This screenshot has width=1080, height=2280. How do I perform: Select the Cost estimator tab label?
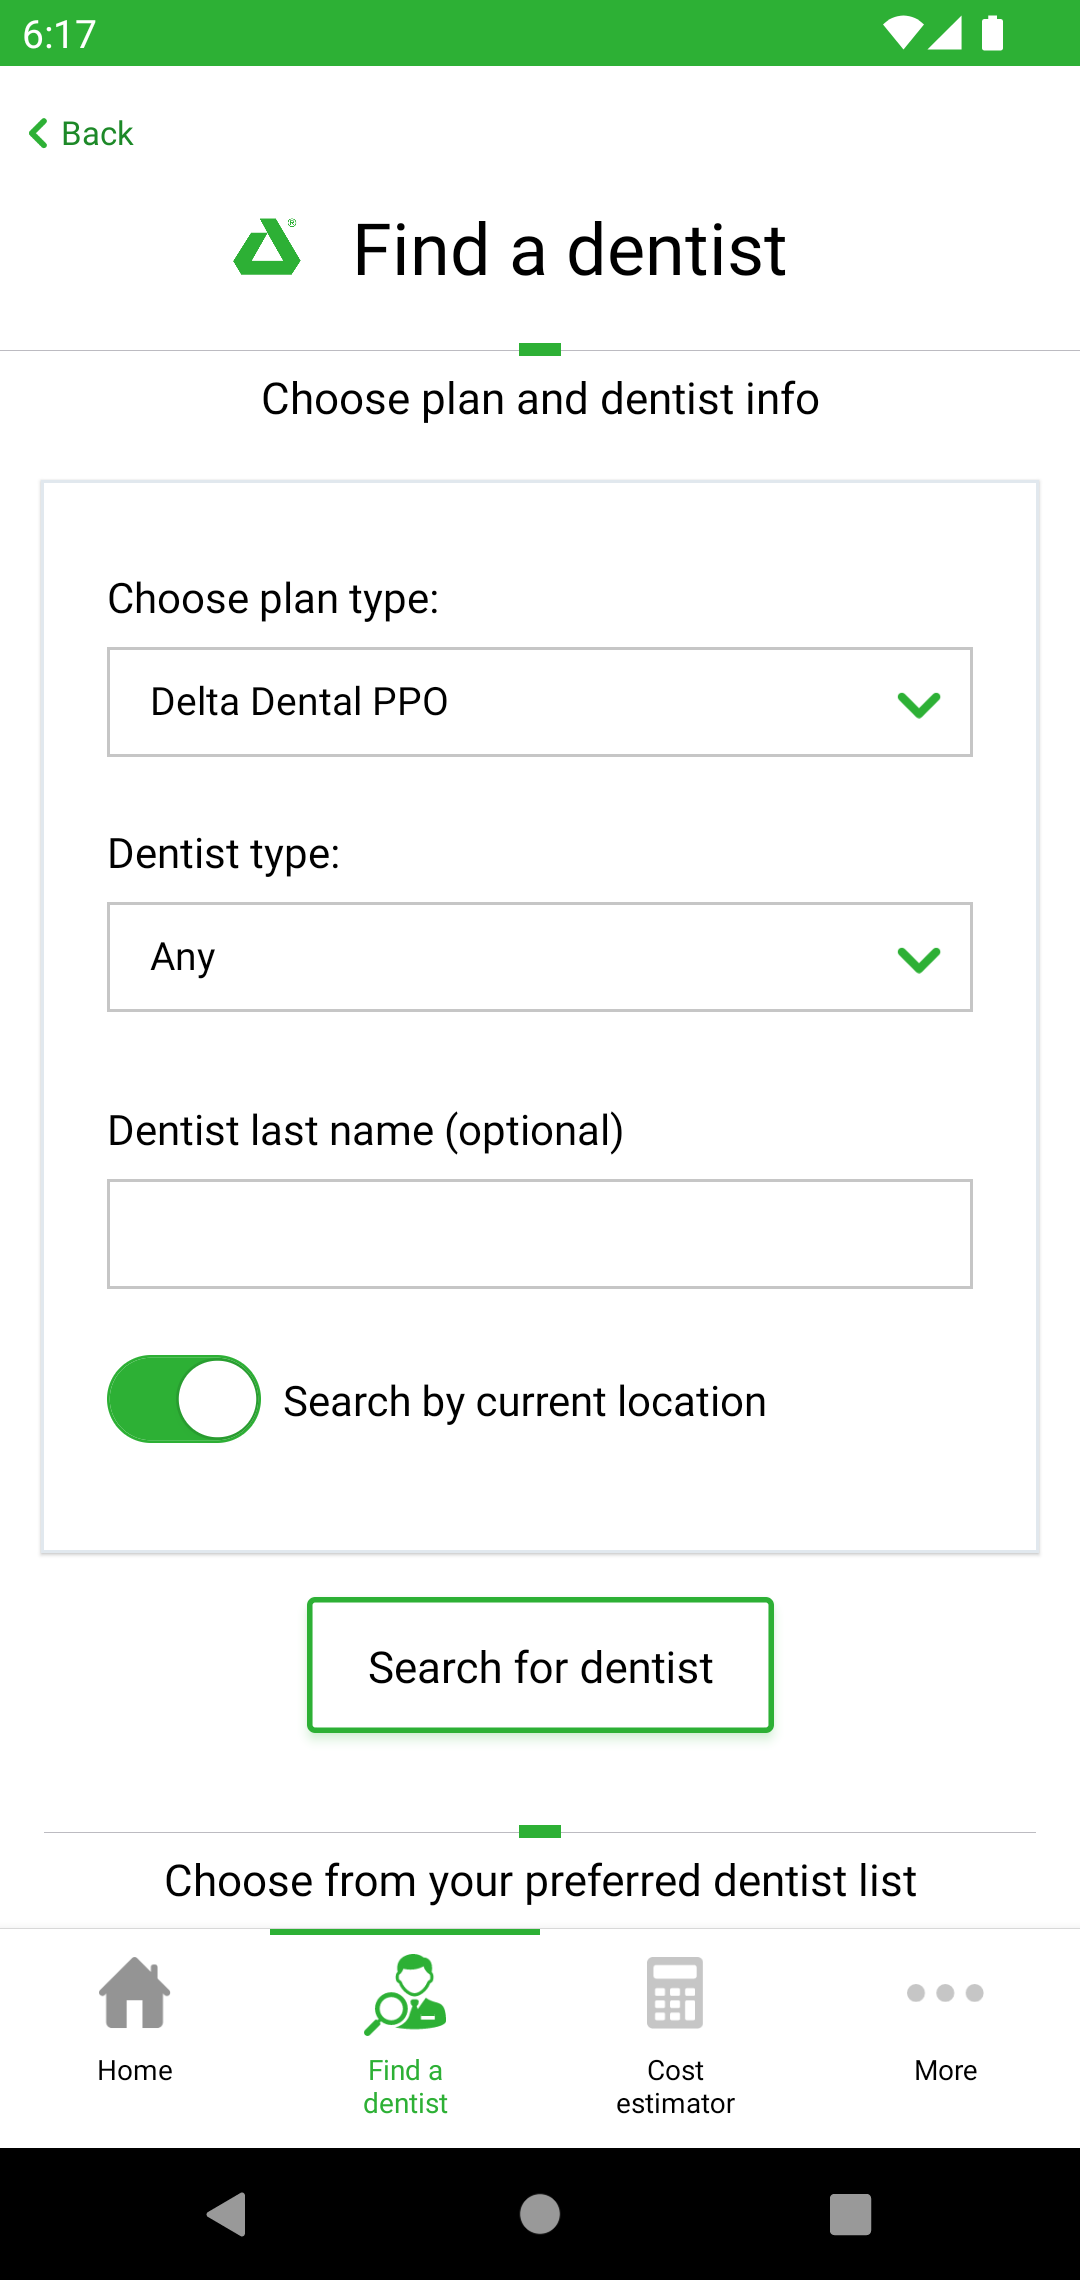[675, 2087]
